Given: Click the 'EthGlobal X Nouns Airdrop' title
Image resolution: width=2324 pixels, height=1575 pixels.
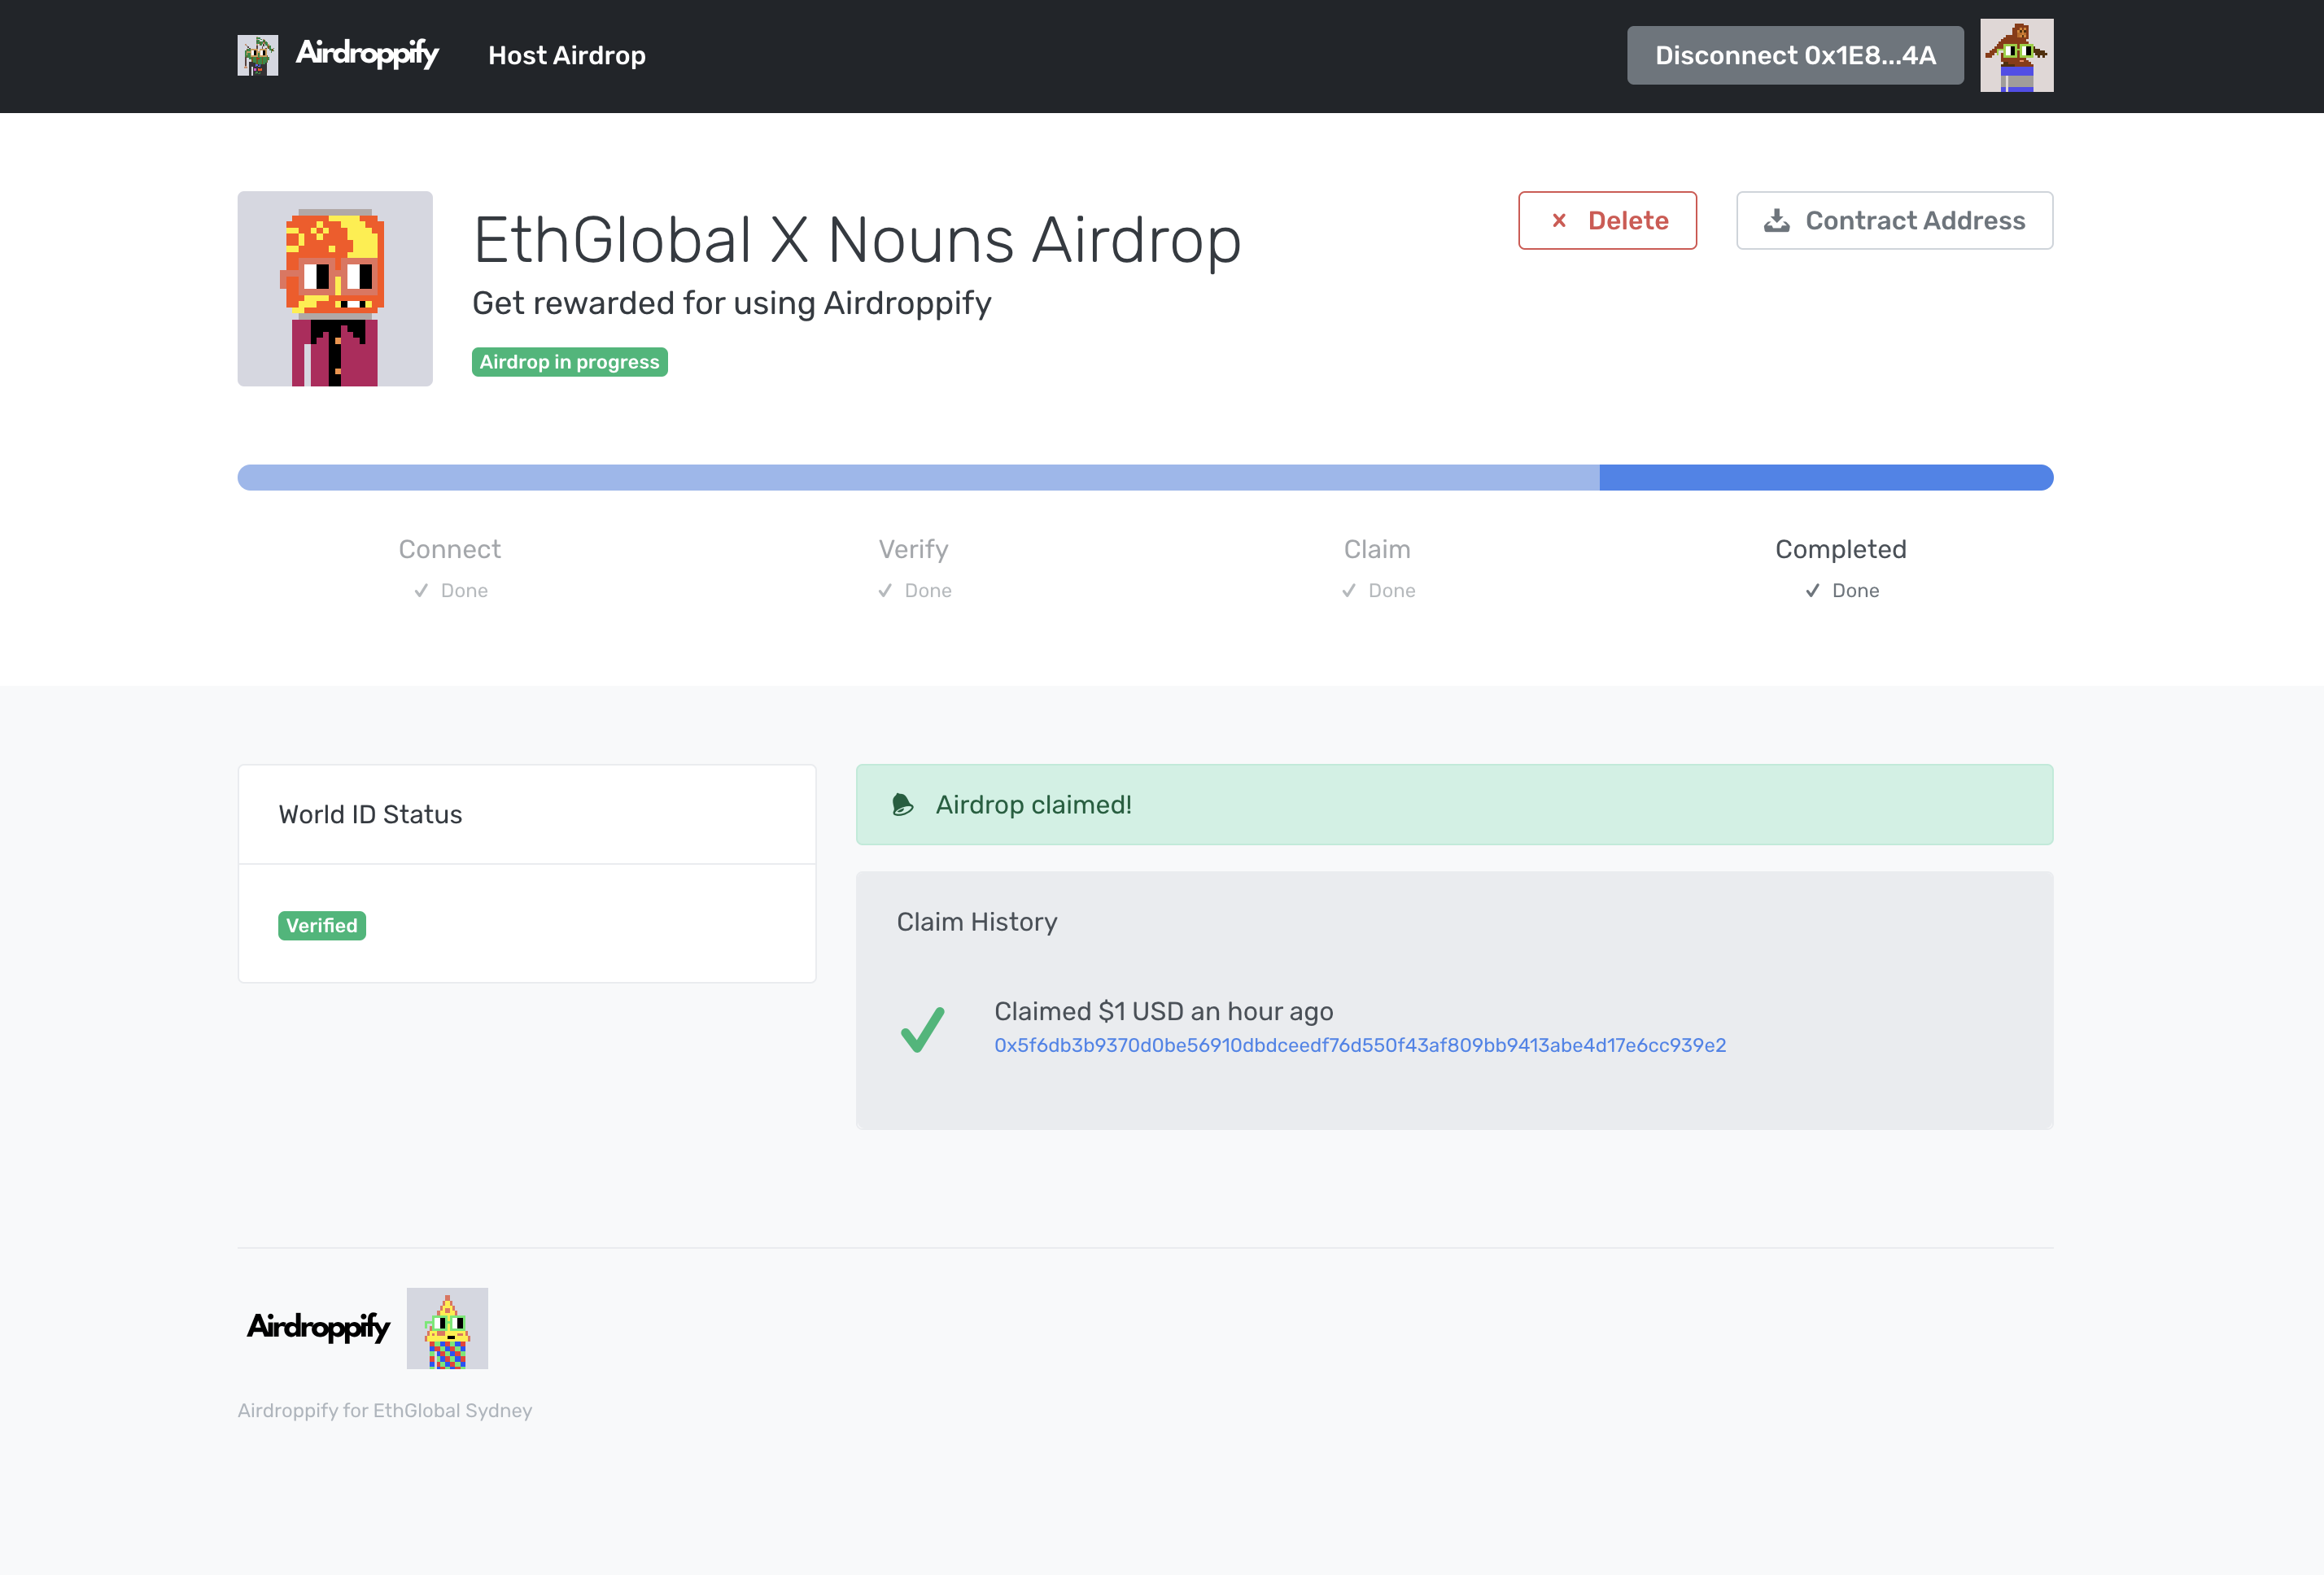Looking at the screenshot, I should click(x=857, y=240).
